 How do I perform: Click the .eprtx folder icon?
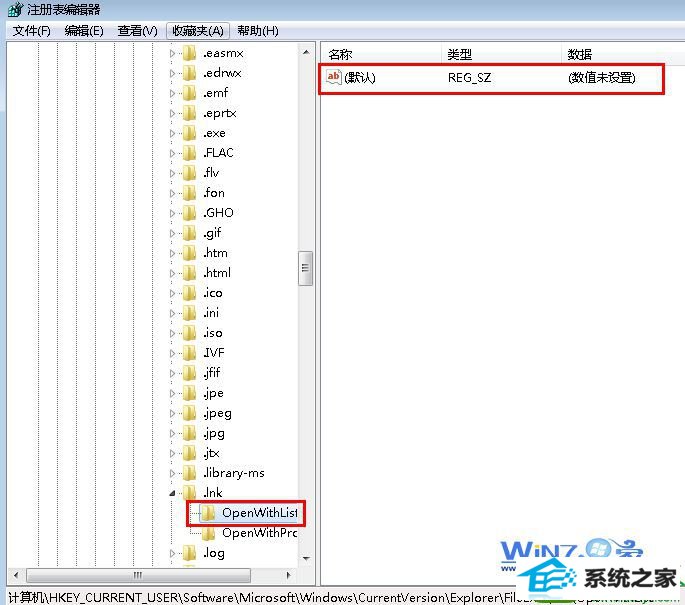190,113
